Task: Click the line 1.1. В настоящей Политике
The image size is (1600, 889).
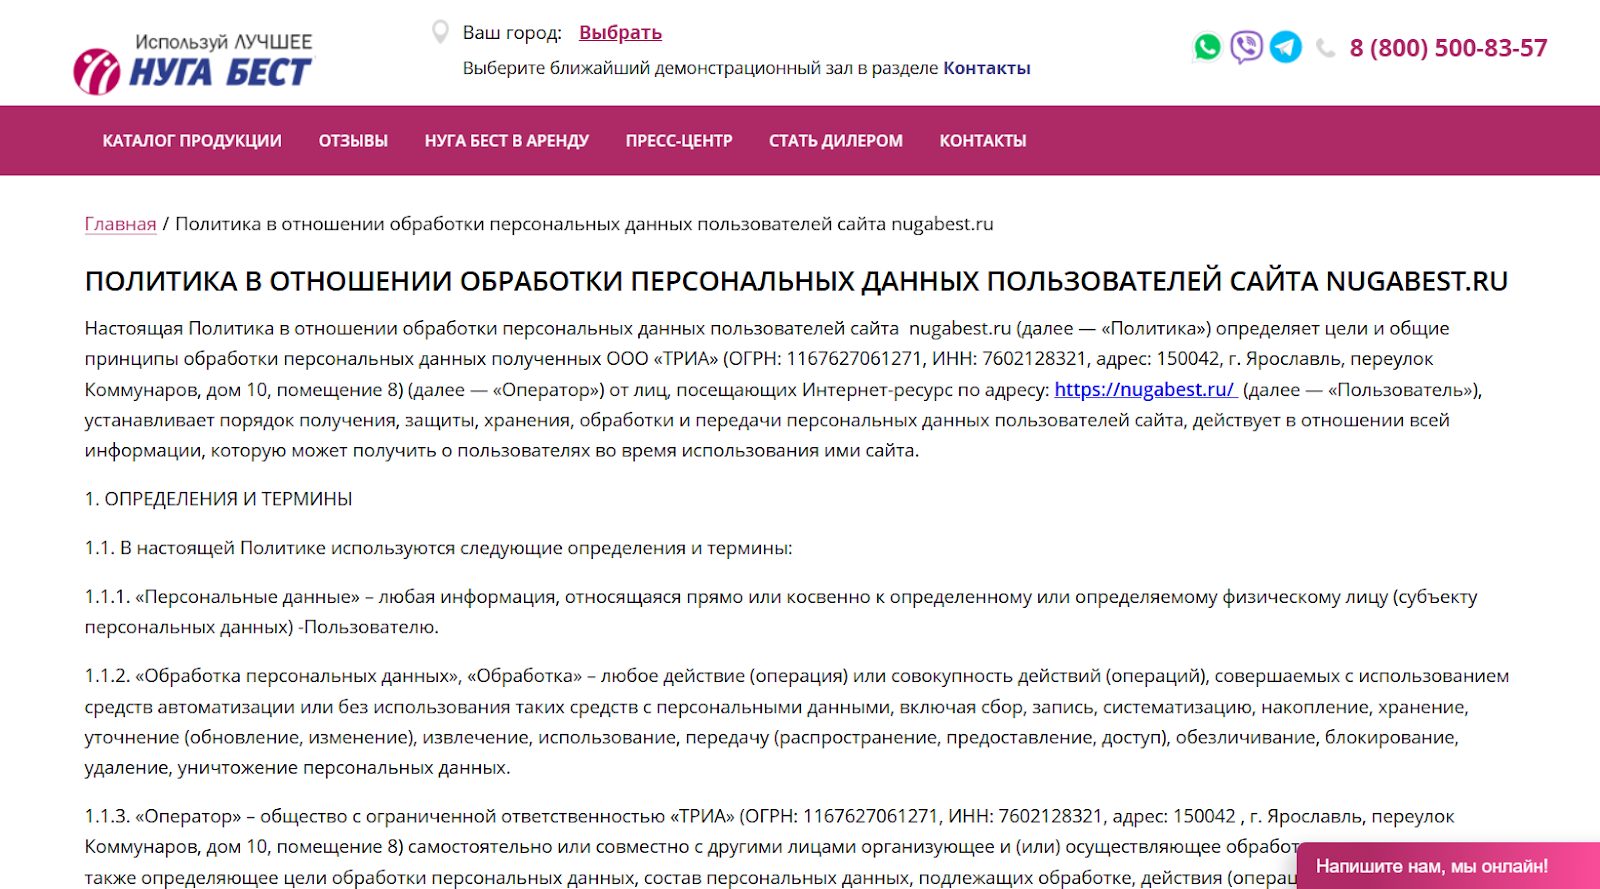Action: pyautogui.click(x=438, y=548)
